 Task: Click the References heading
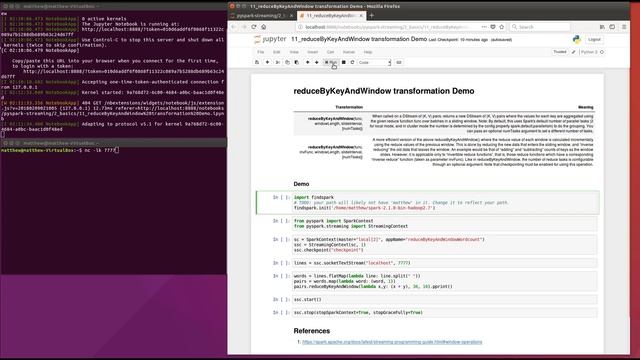pyautogui.click(x=312, y=331)
